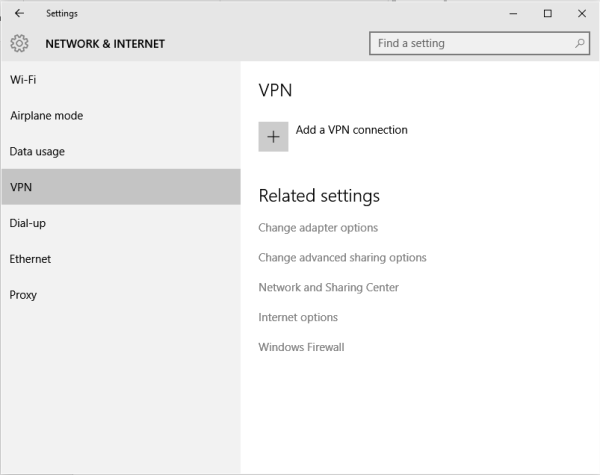Maximize the Settings window
The image size is (600, 475).
pos(547,14)
